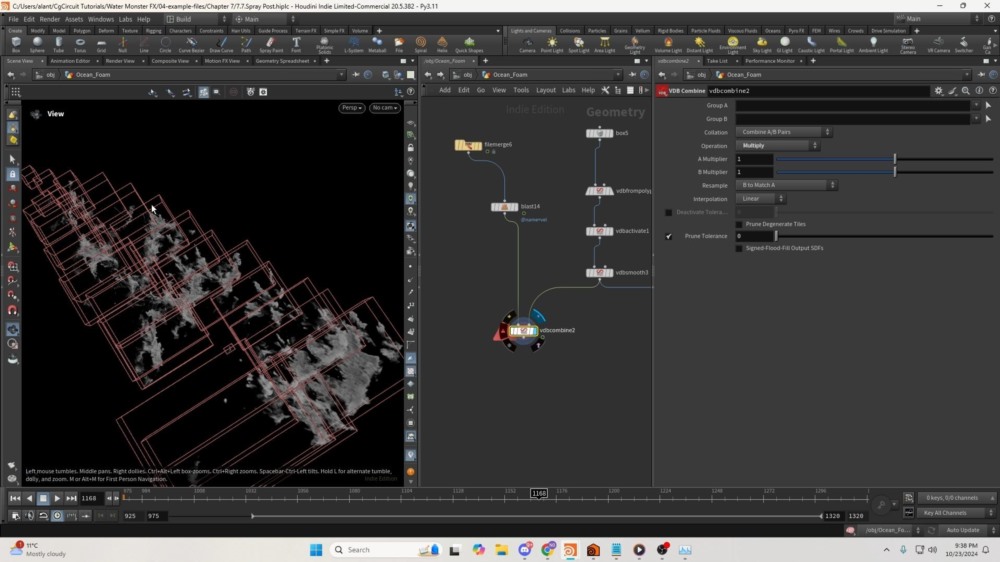Screen dimensions: 1000x562
Task: Enable the Deactivate Tolerance checkbox
Action: click(668, 212)
